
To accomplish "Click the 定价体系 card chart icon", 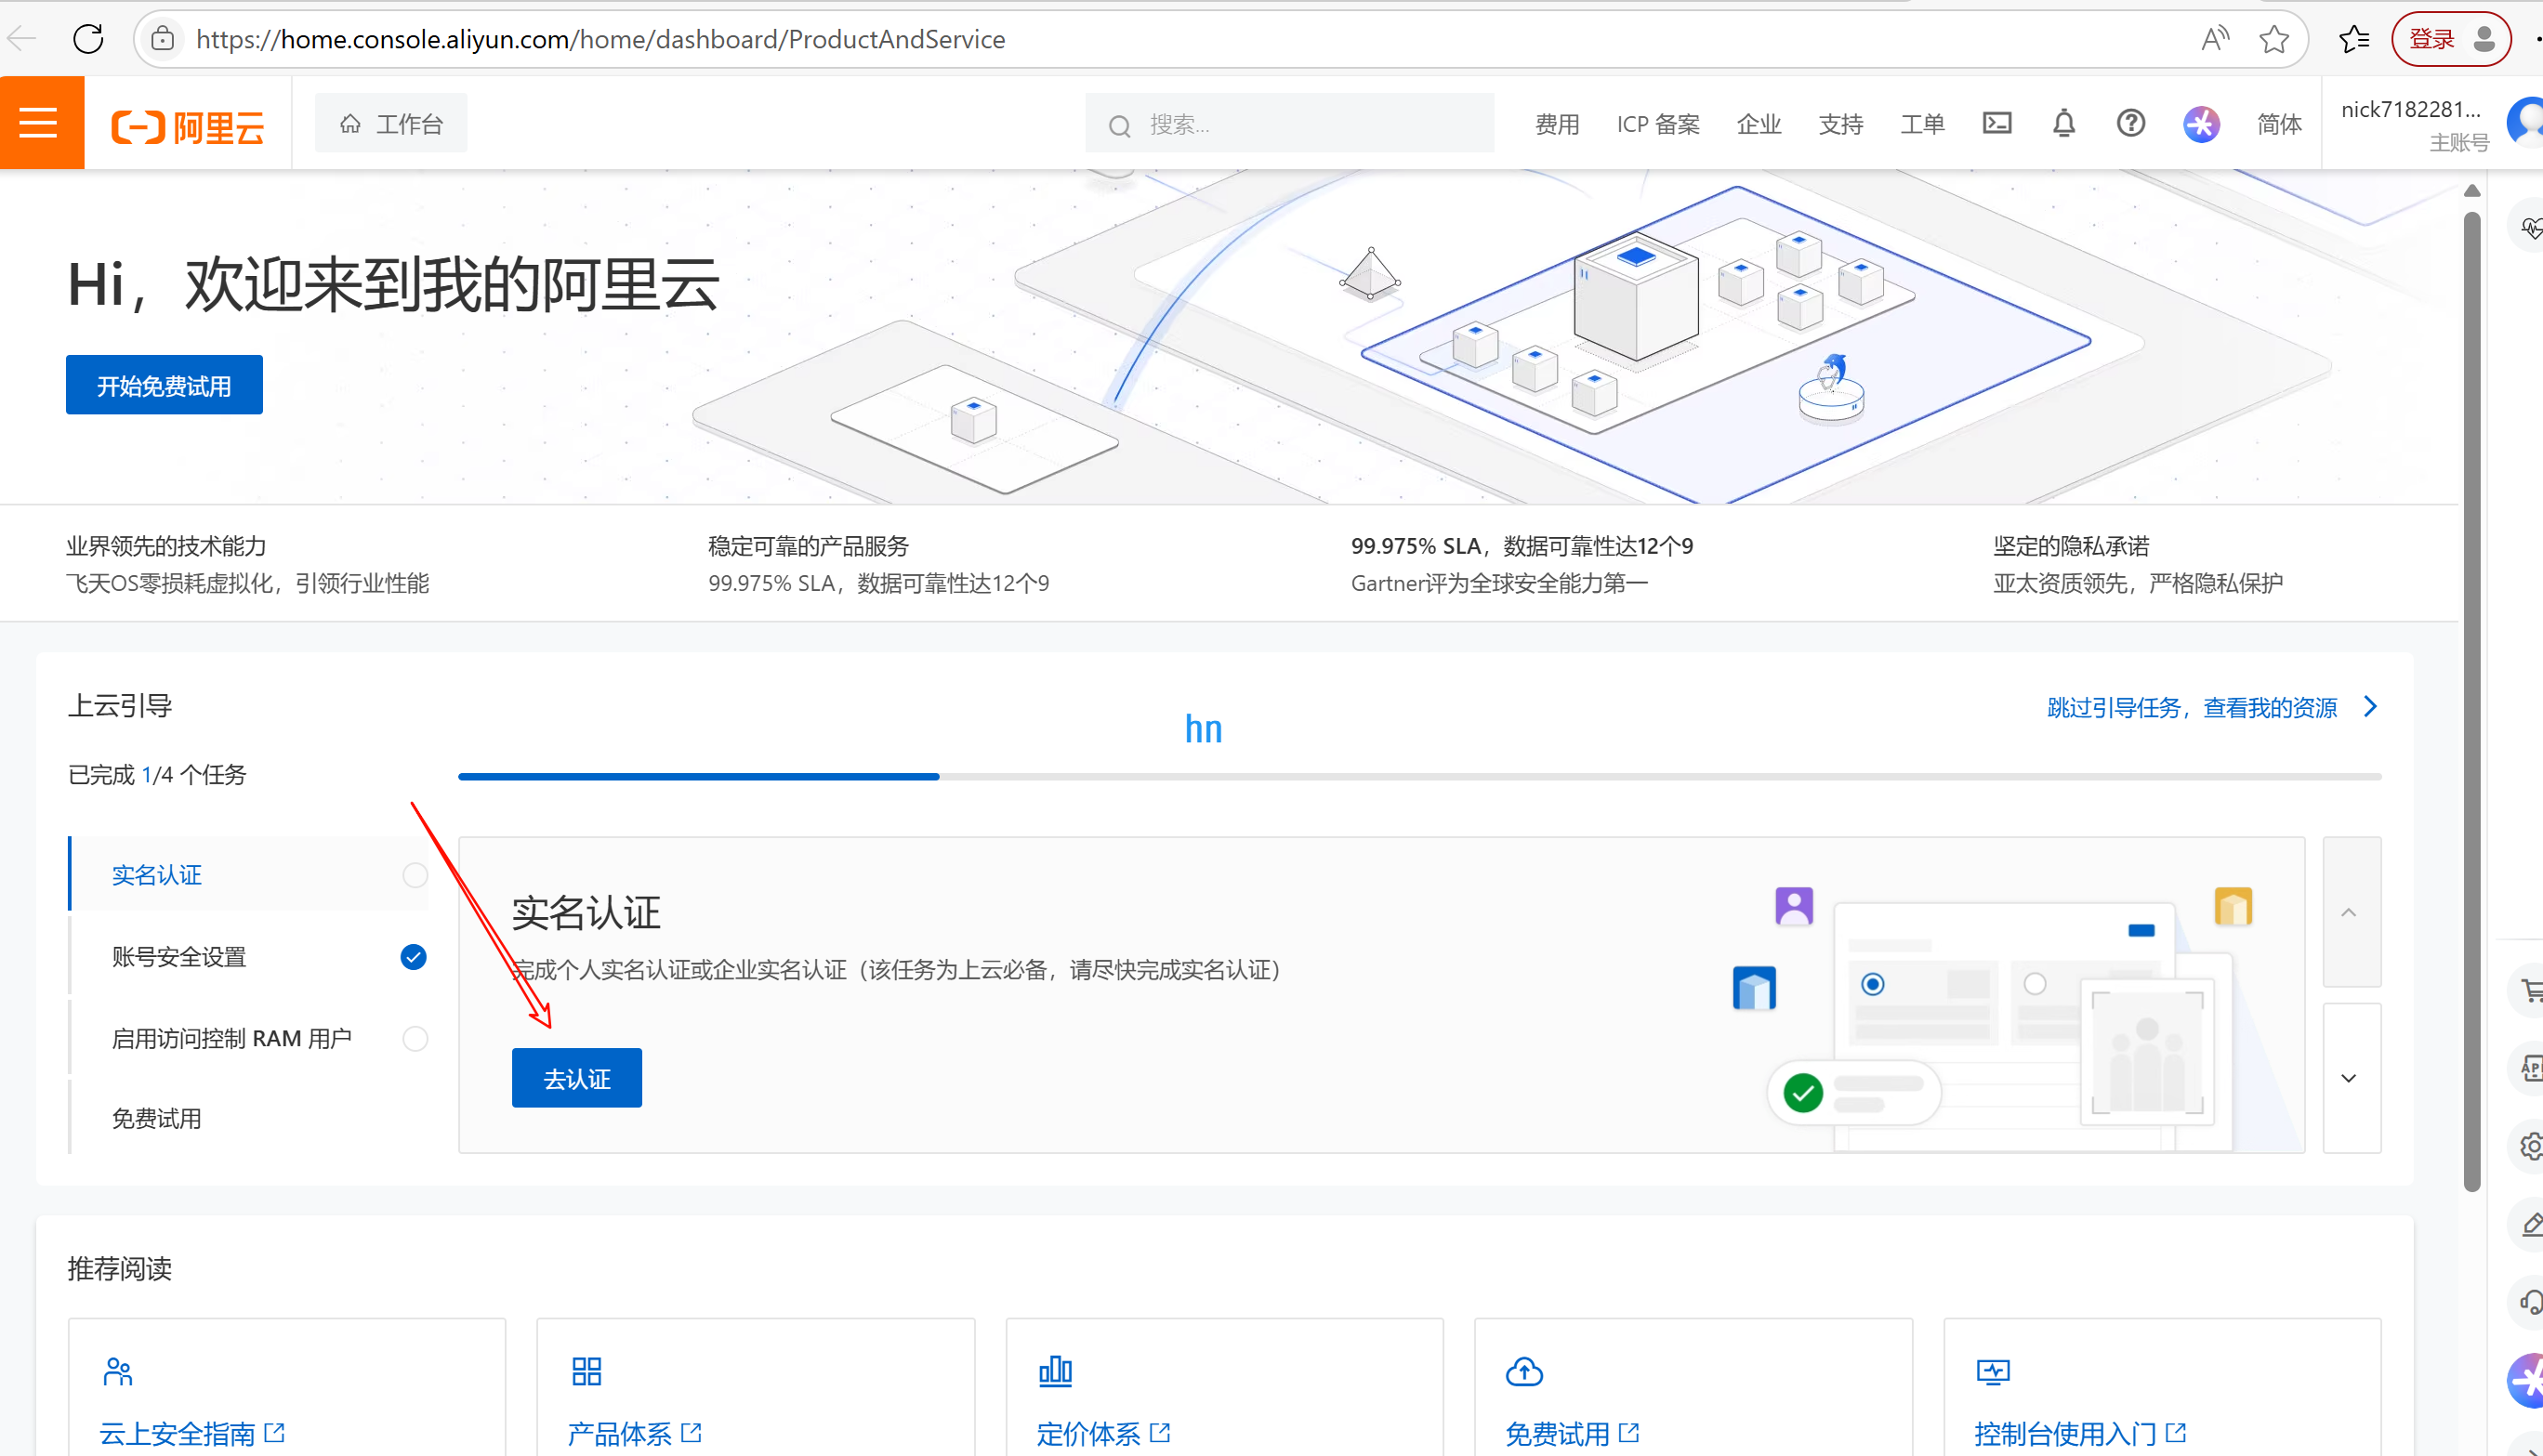I will coord(1055,1371).
